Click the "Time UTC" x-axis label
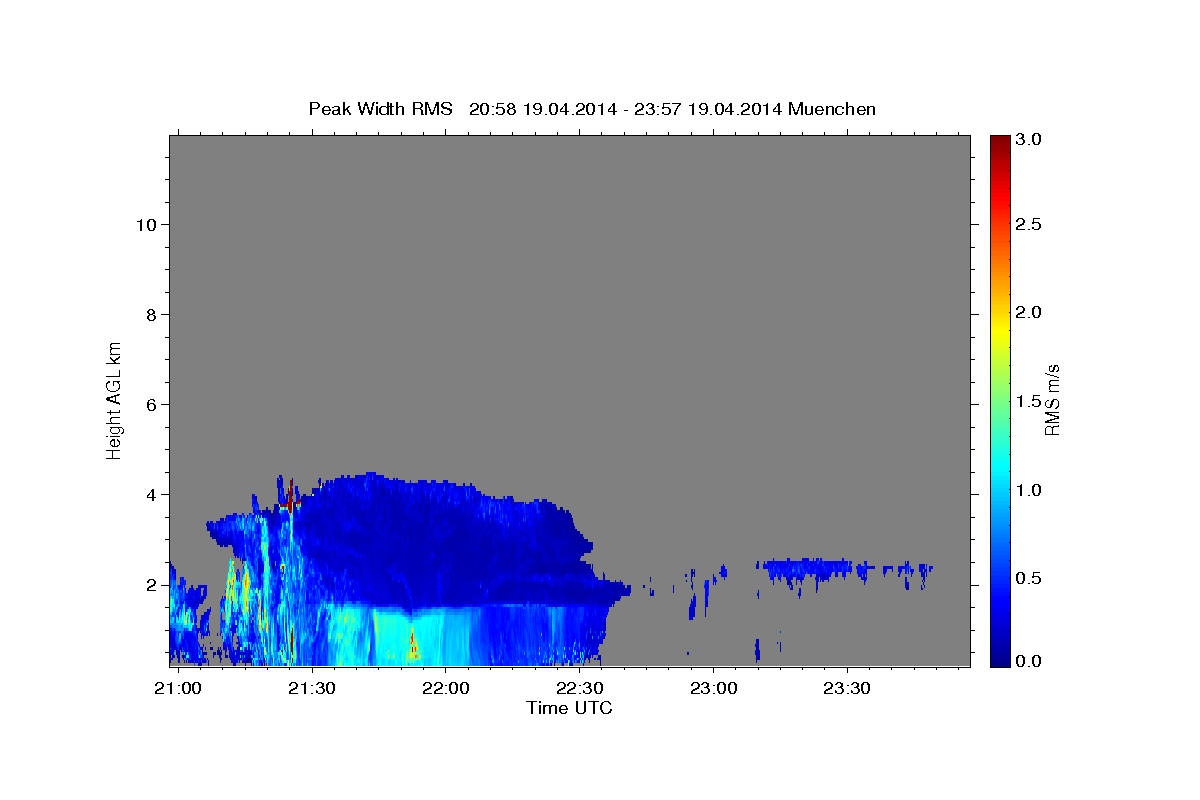The image size is (1200, 800). (569, 708)
